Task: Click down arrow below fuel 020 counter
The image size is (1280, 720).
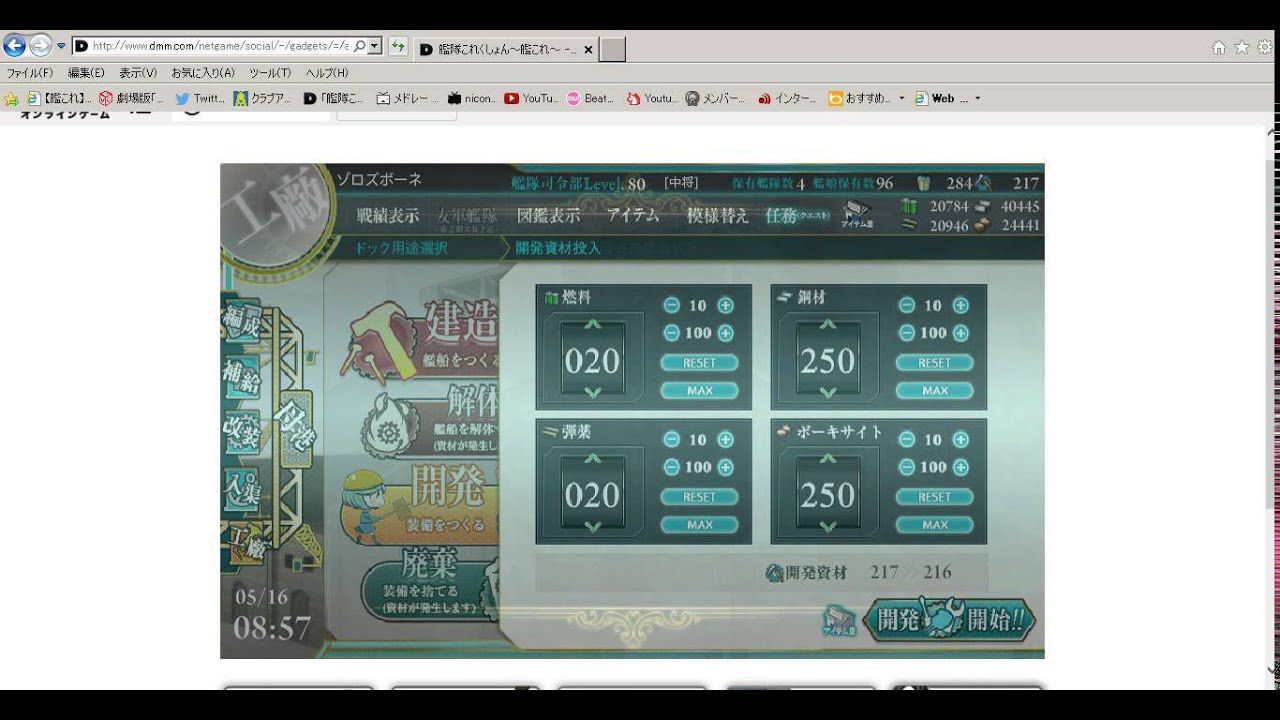Action: (x=592, y=392)
